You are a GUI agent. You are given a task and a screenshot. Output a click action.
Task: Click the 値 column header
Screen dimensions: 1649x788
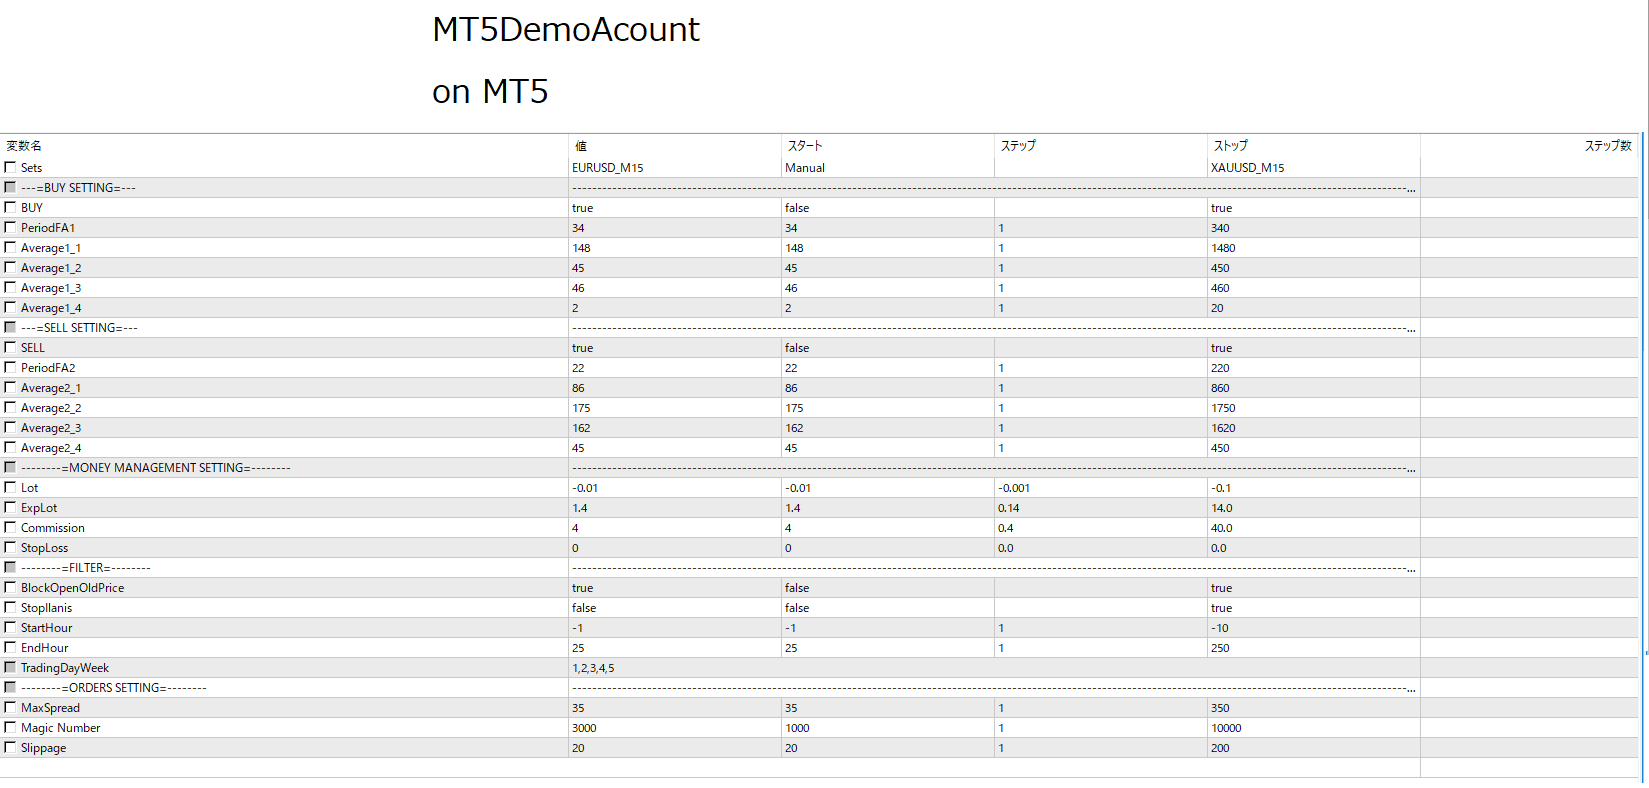pyautogui.click(x=581, y=146)
